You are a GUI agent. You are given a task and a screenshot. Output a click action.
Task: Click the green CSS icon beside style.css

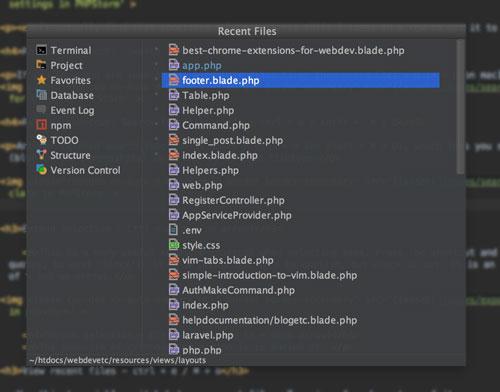click(174, 245)
